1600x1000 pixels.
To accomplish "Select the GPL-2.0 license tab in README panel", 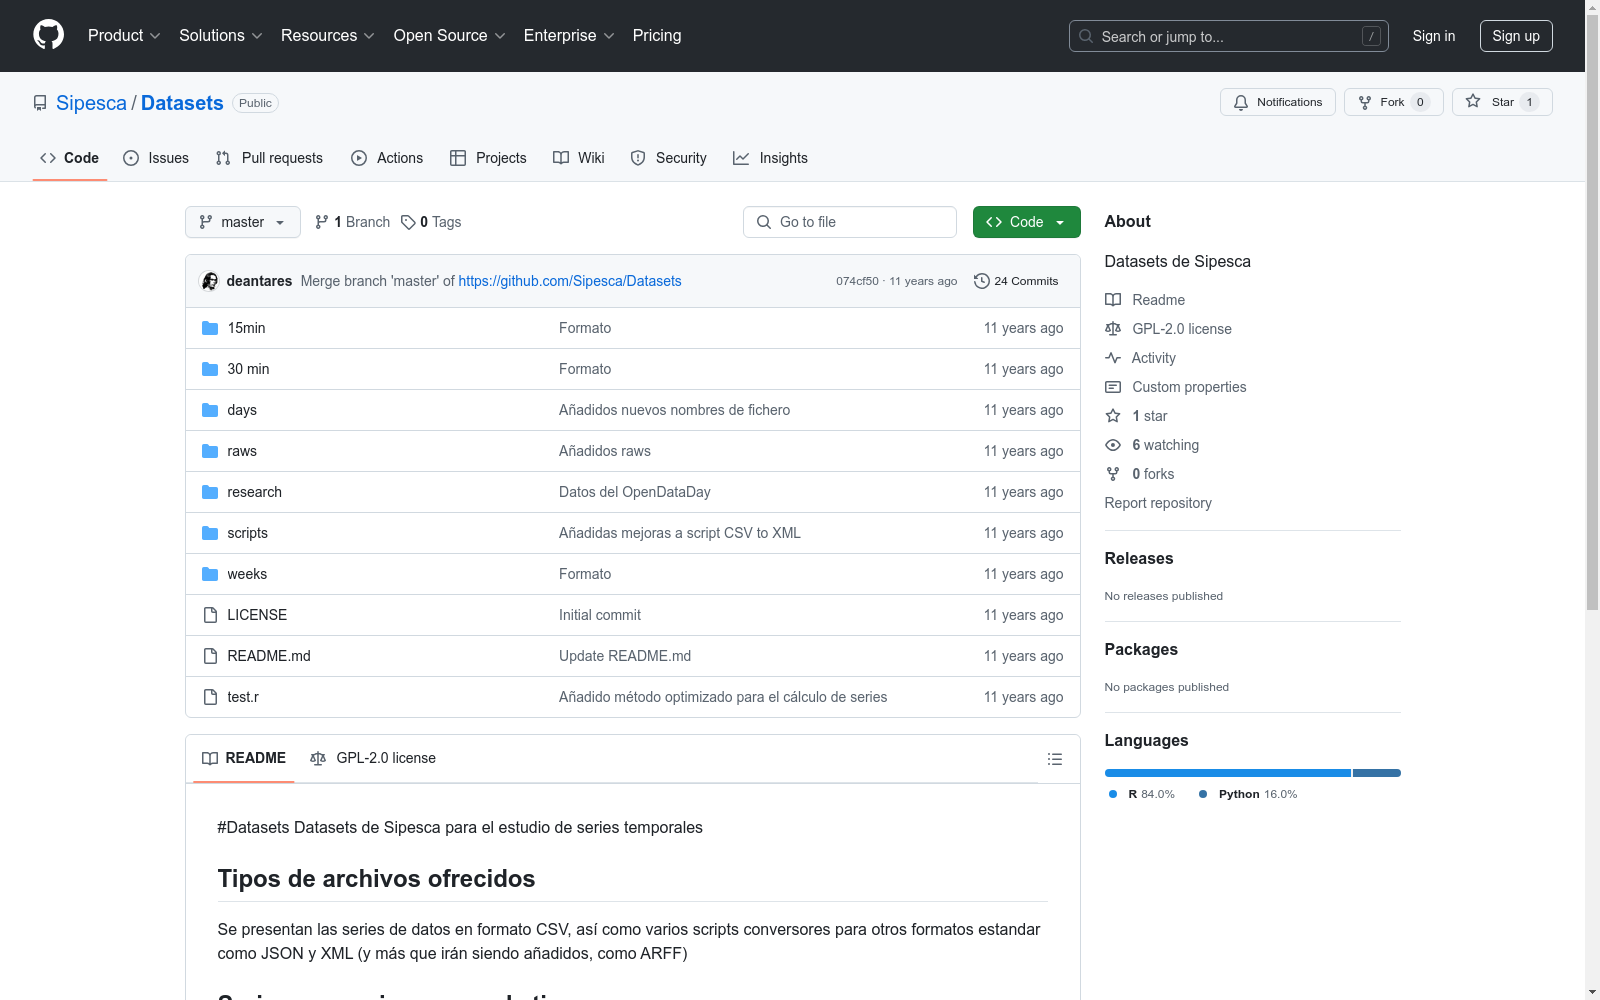I will (373, 758).
